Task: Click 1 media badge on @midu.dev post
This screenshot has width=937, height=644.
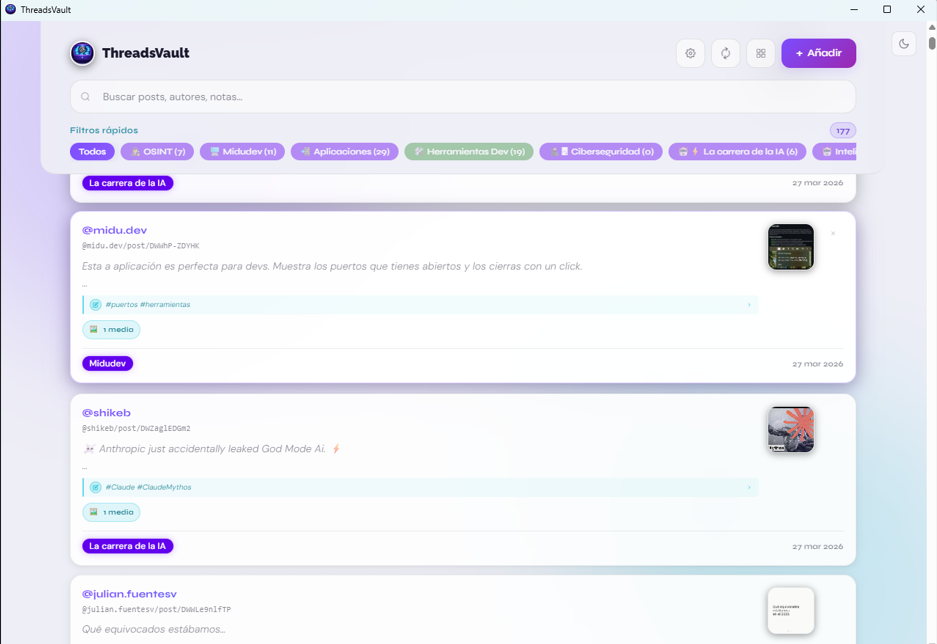Action: (x=111, y=330)
